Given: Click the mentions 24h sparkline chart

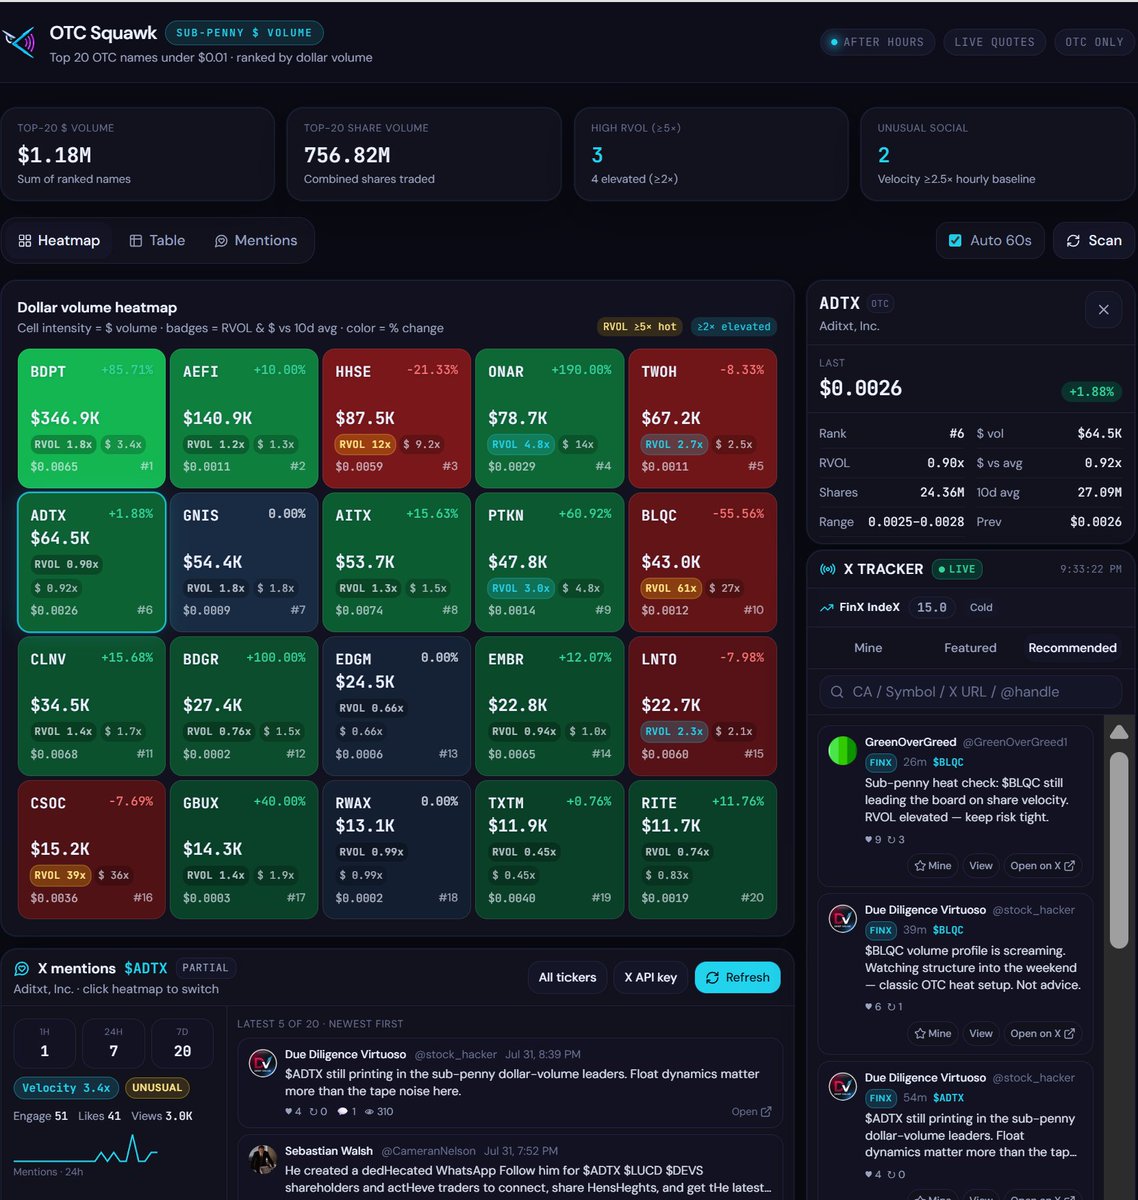Looking at the screenshot, I should click(x=85, y=1148).
